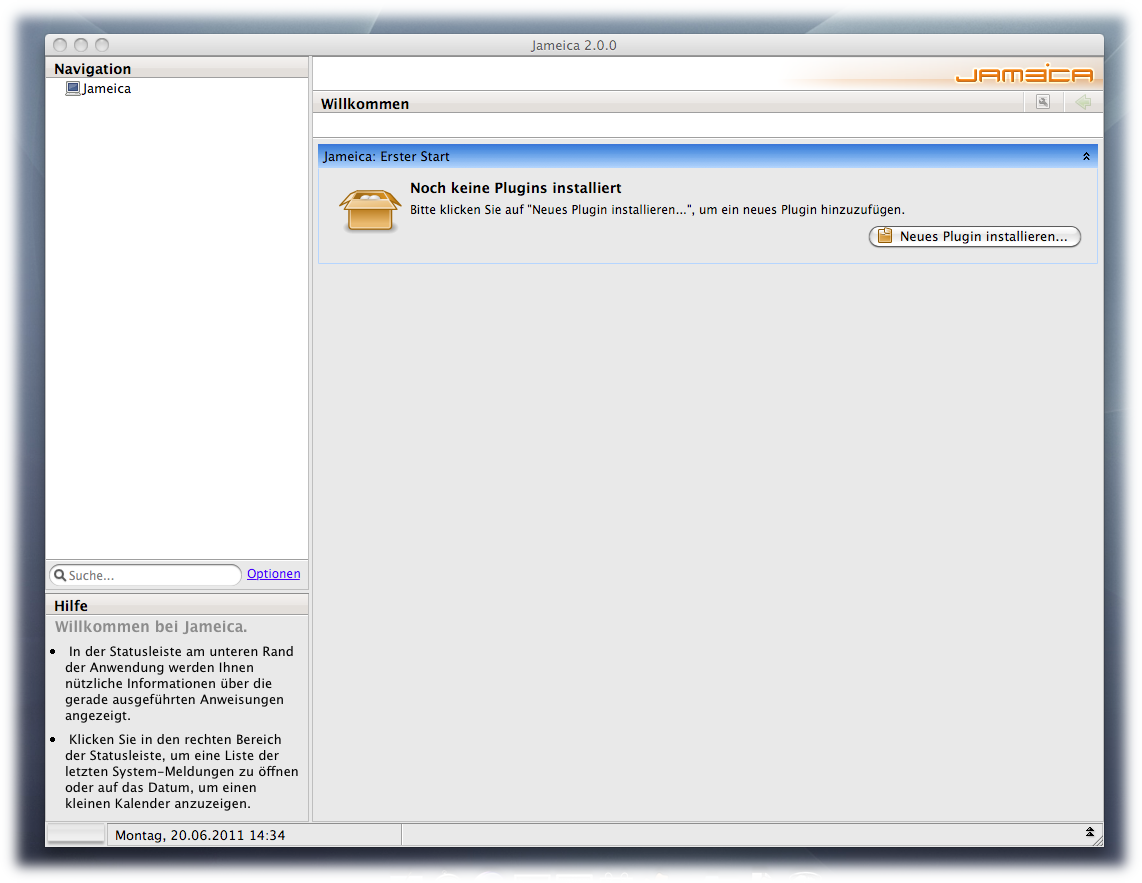Viewport: 1142px width, 883px height.
Task: Click the 'Willkommen bei Jameica.' help heading
Action: [x=151, y=627]
